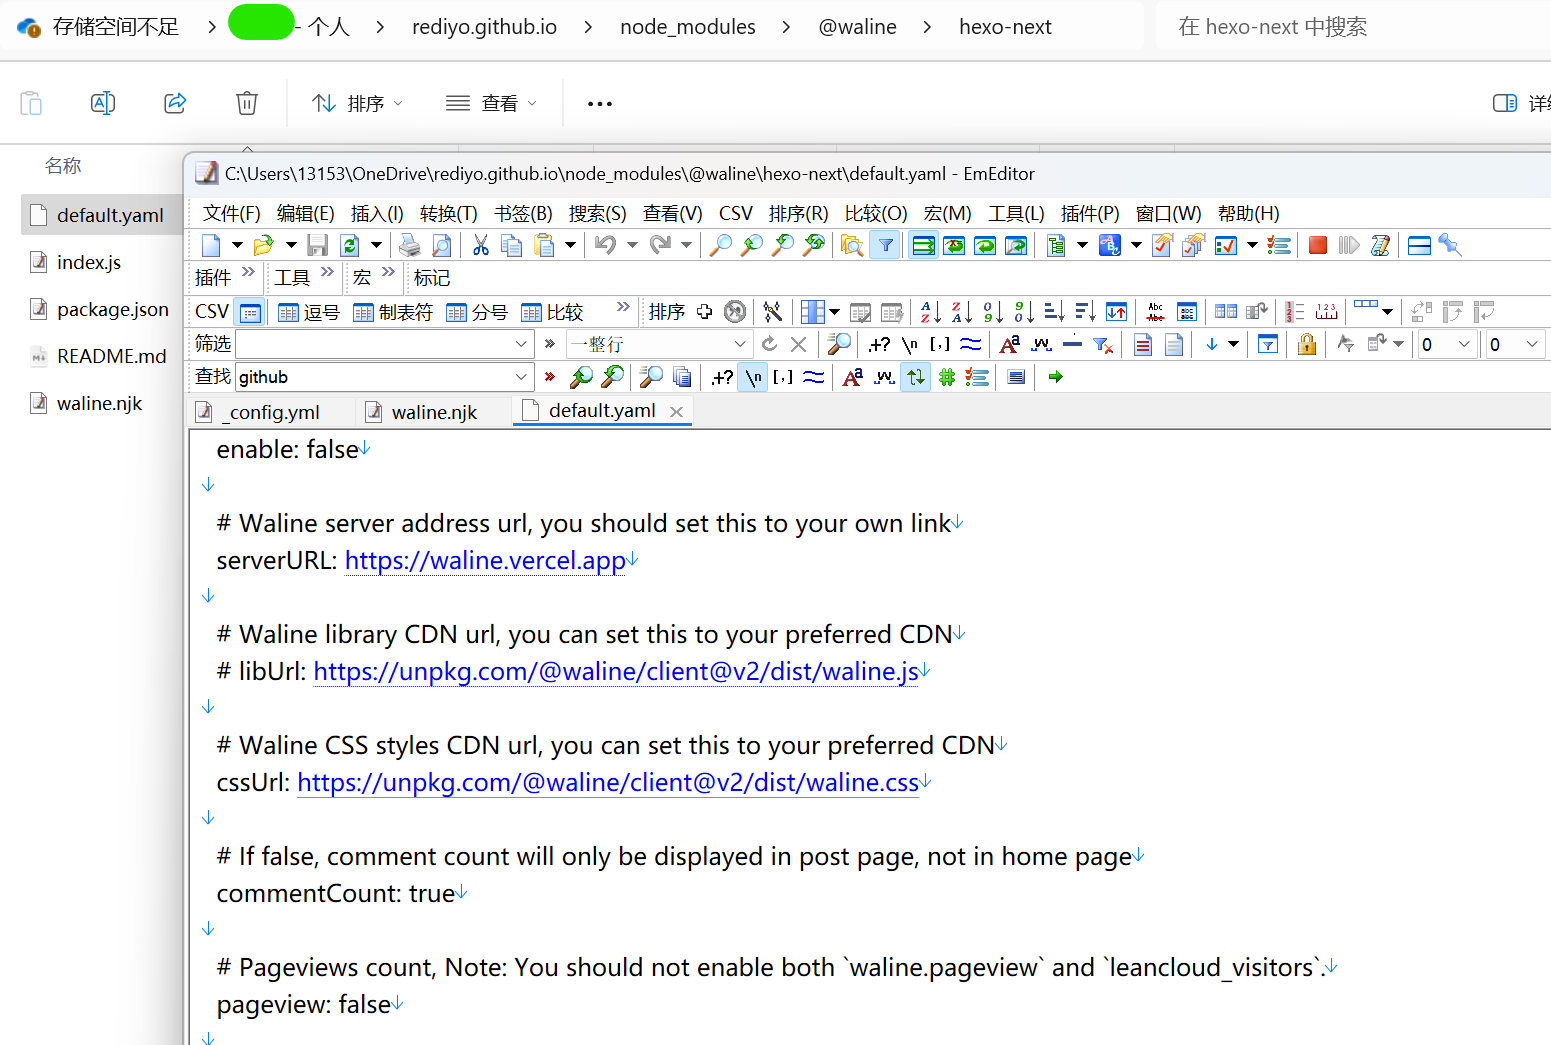Toggle match case in the filter bar

point(1010,344)
